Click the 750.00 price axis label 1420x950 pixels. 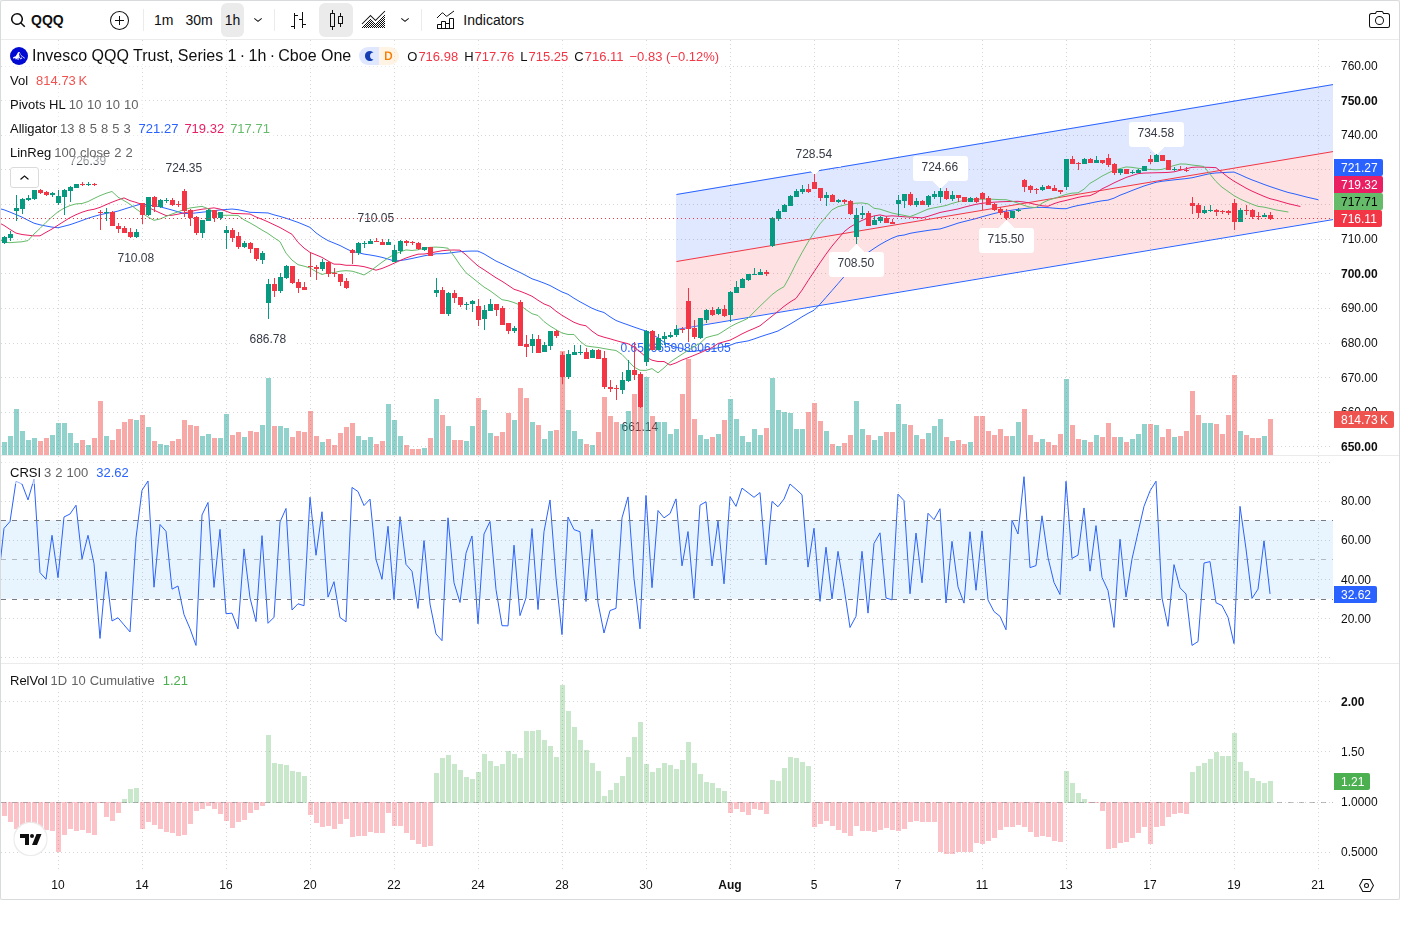[1359, 101]
